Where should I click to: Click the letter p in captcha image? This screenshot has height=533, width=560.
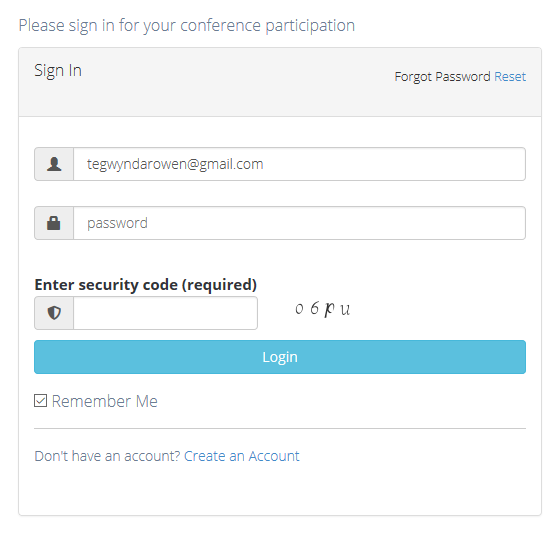329,309
